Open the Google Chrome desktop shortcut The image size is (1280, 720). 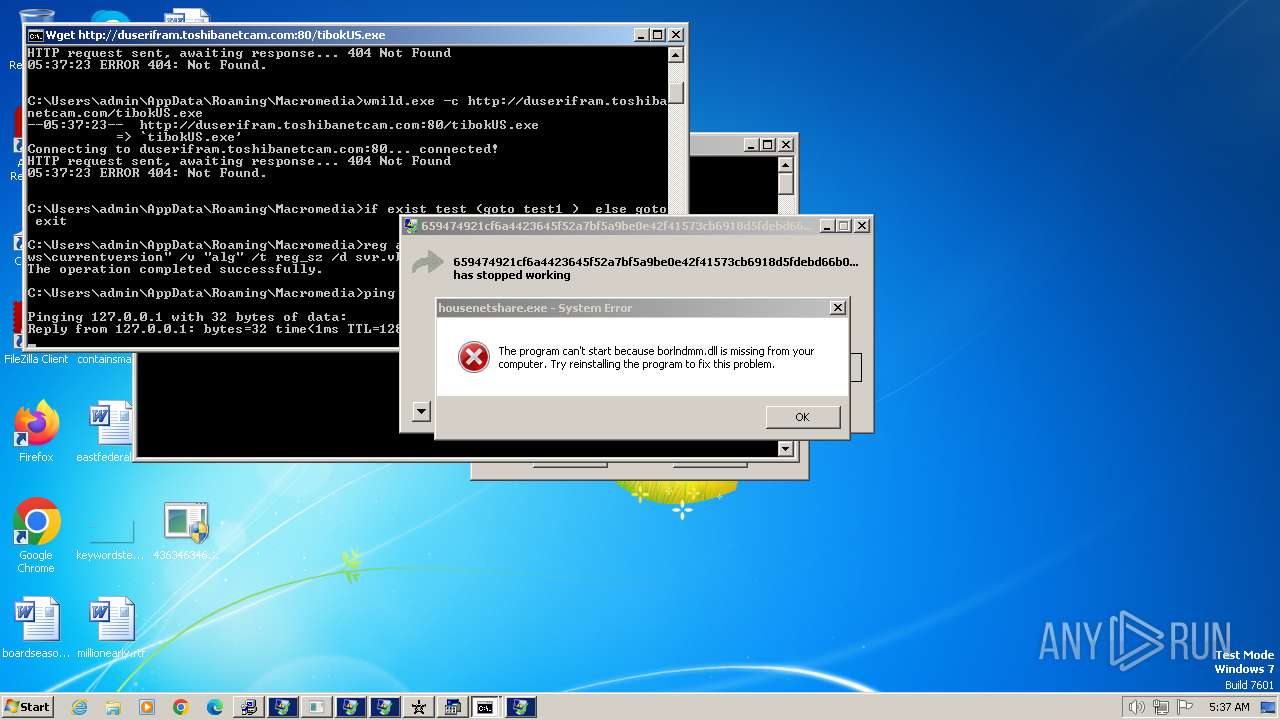pos(36,536)
